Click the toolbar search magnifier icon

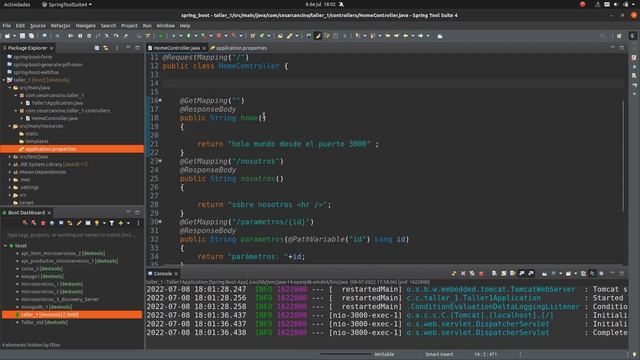pyautogui.click(x=603, y=36)
